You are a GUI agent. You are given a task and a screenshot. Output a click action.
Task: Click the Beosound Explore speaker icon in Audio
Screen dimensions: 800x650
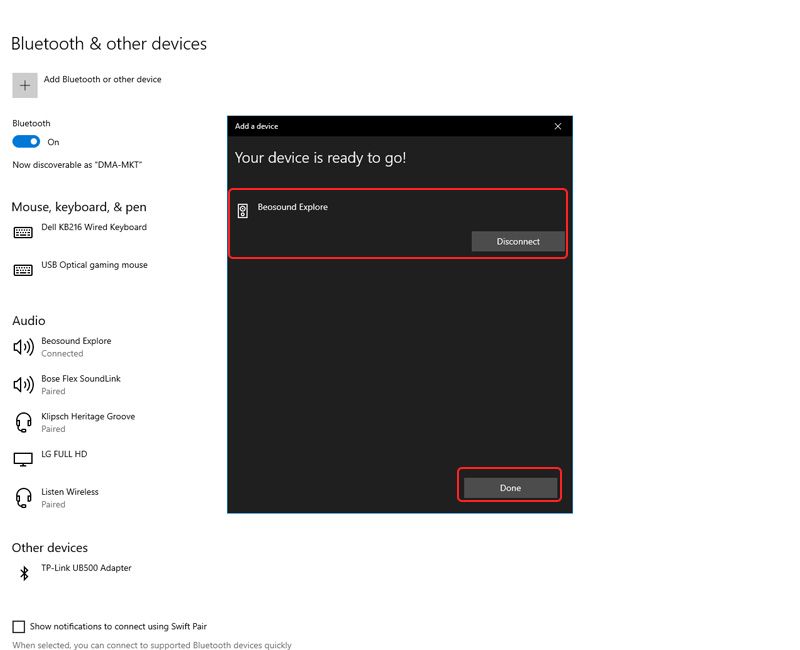click(23, 347)
